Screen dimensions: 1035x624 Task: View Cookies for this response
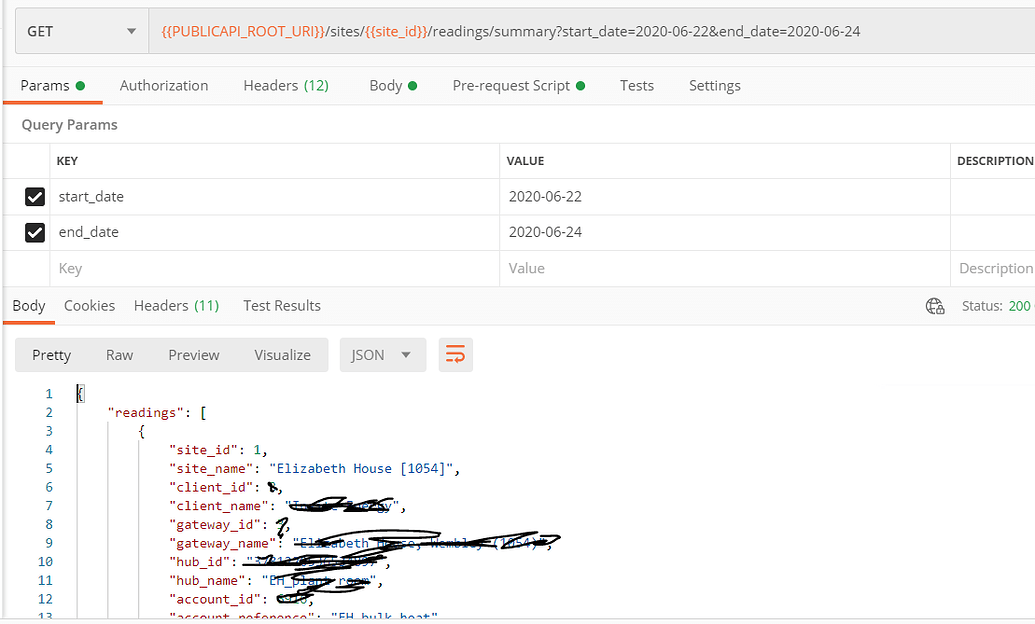click(89, 306)
